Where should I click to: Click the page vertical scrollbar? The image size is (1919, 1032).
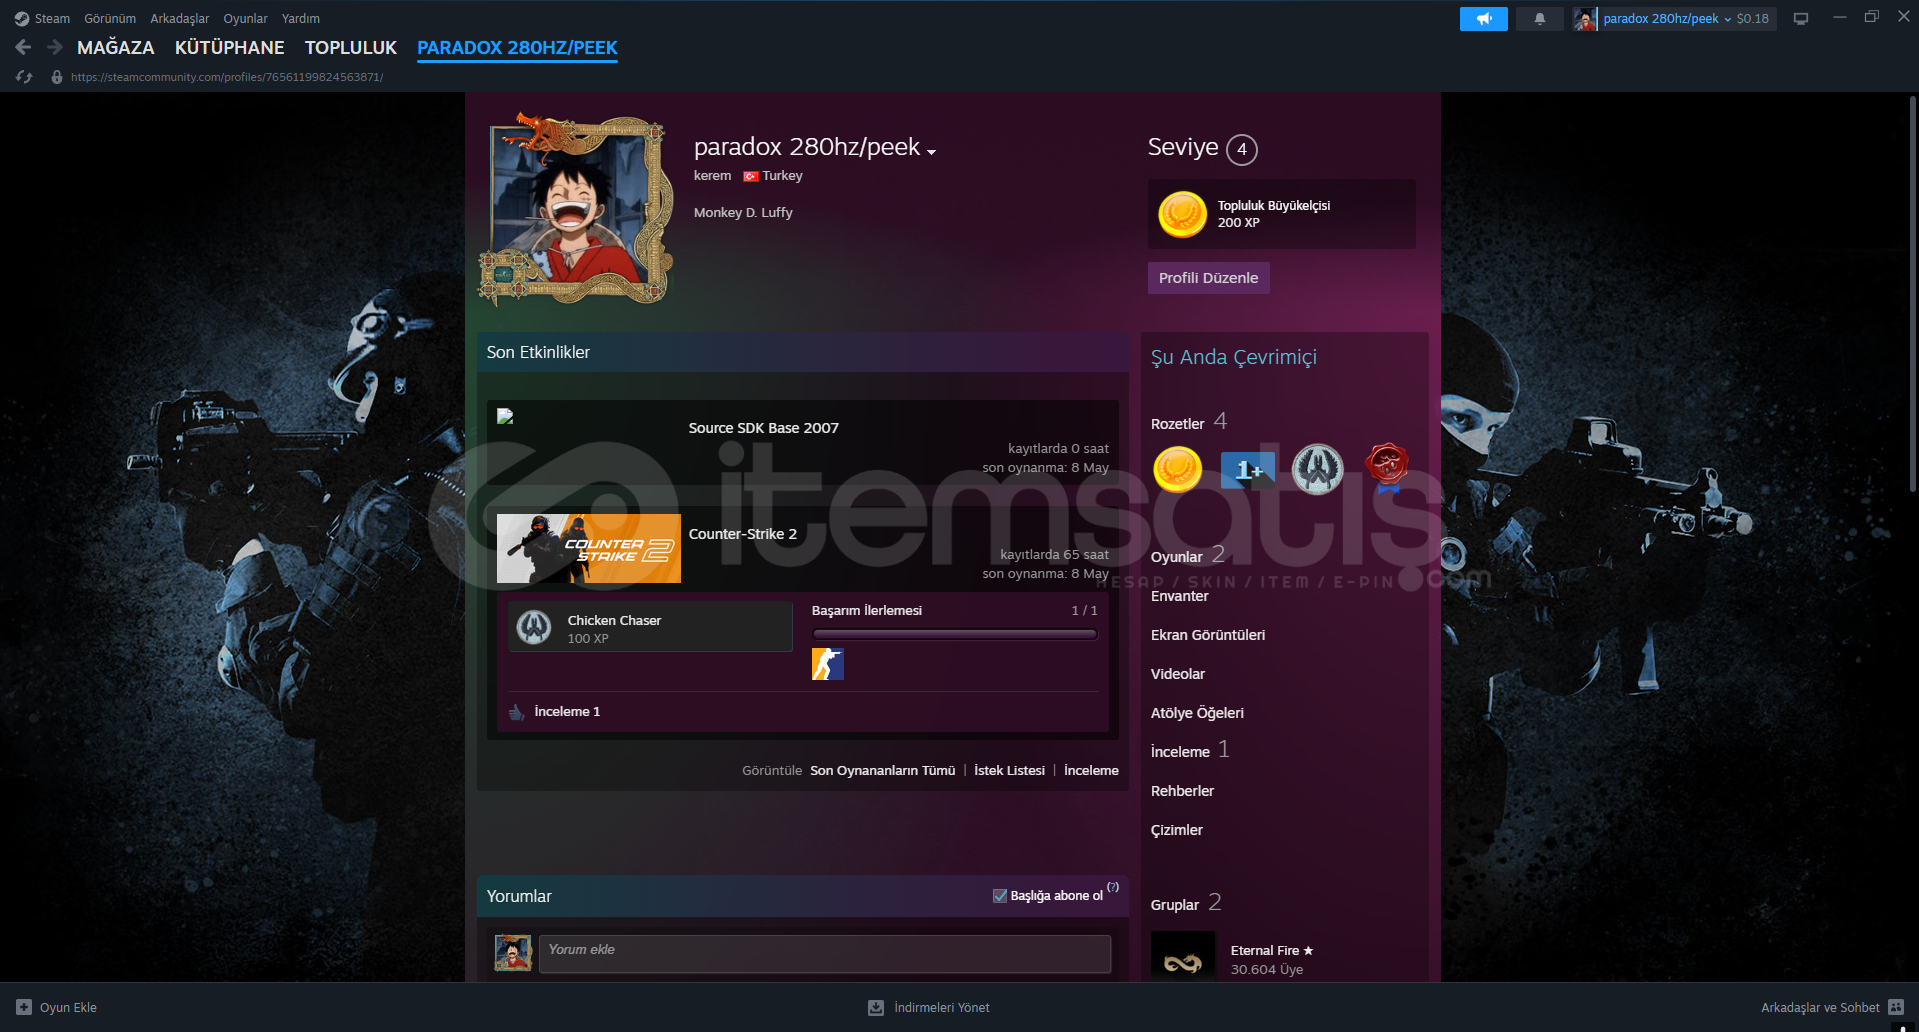[1912, 295]
